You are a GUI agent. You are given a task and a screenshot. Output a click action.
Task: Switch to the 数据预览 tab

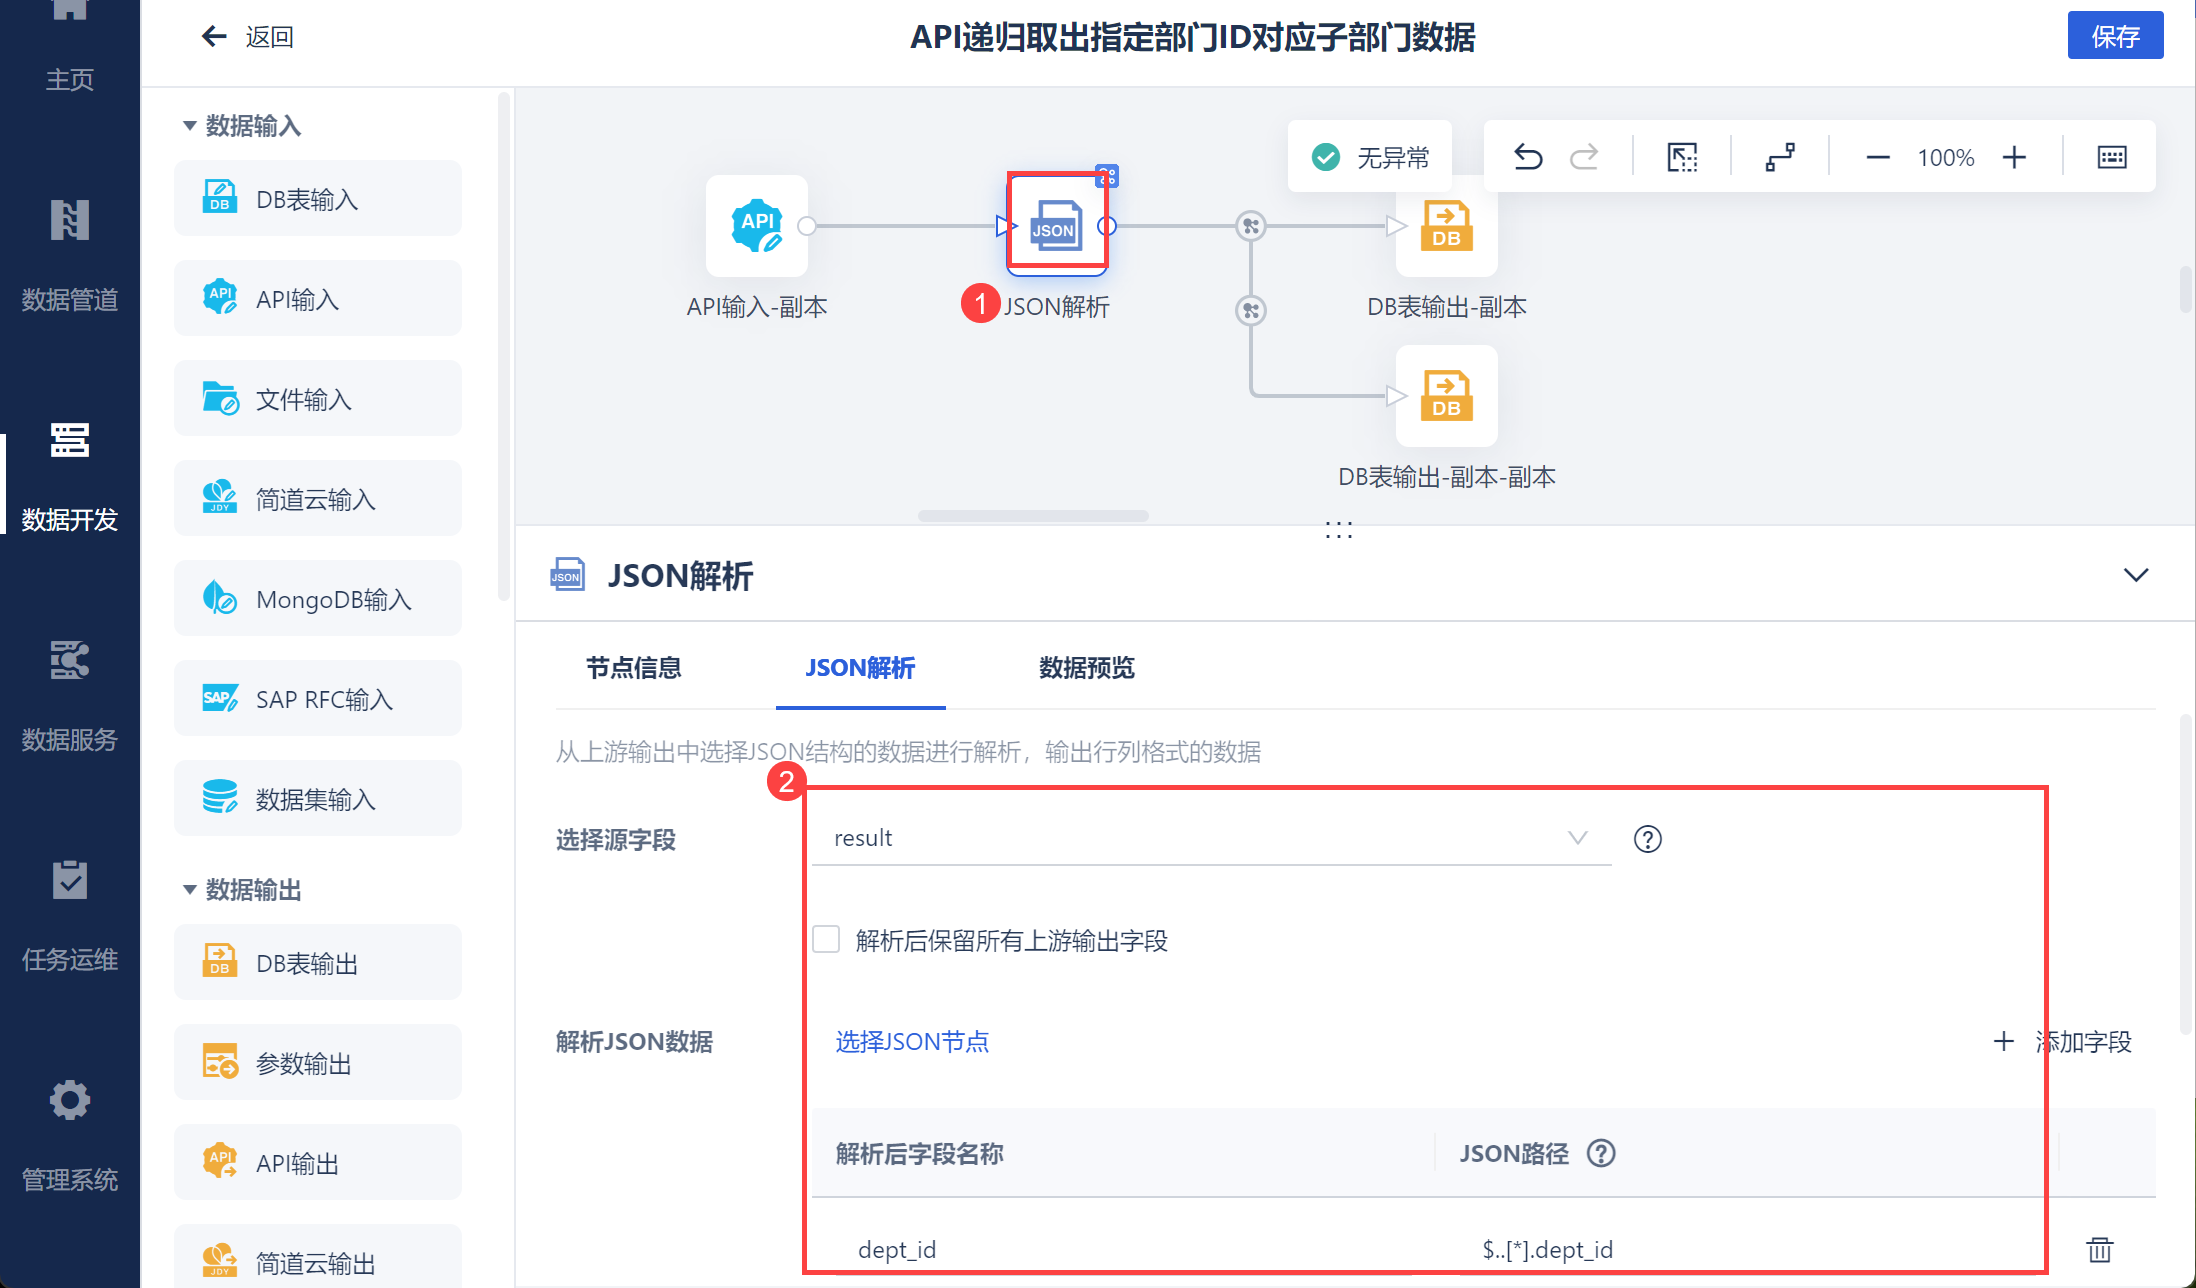click(1086, 668)
